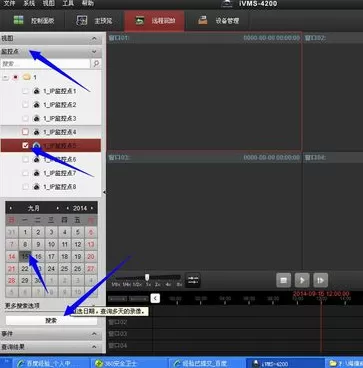Step forward one frame button
Image resolution: width=363 pixels, height=368 pixels.
(320, 280)
